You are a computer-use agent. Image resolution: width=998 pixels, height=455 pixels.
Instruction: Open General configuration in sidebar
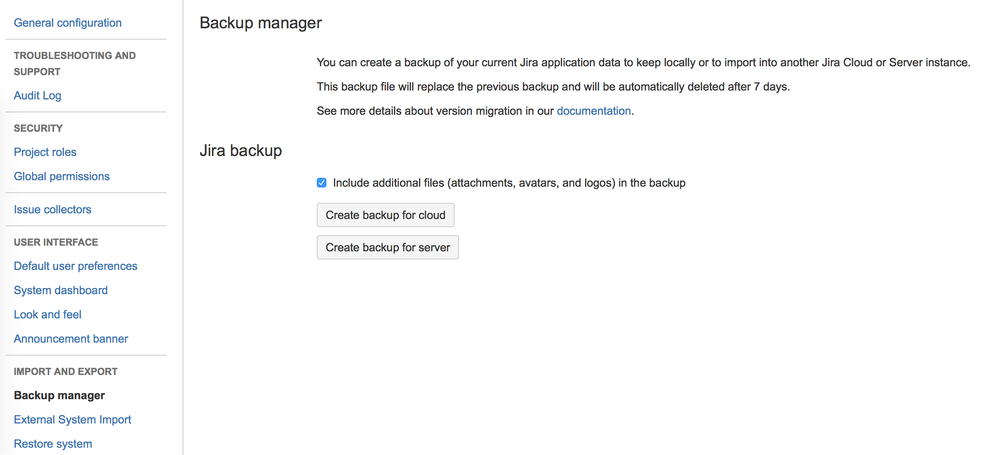tap(67, 23)
